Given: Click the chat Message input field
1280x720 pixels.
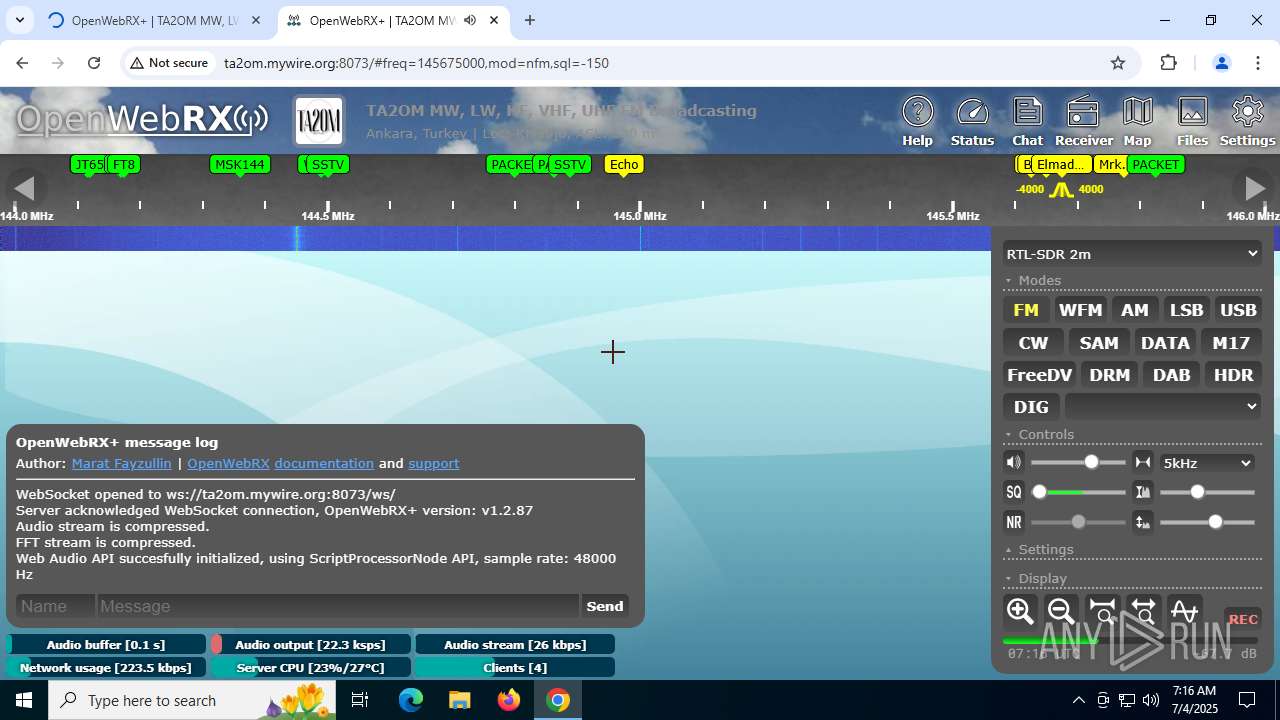Looking at the screenshot, I should point(337,606).
